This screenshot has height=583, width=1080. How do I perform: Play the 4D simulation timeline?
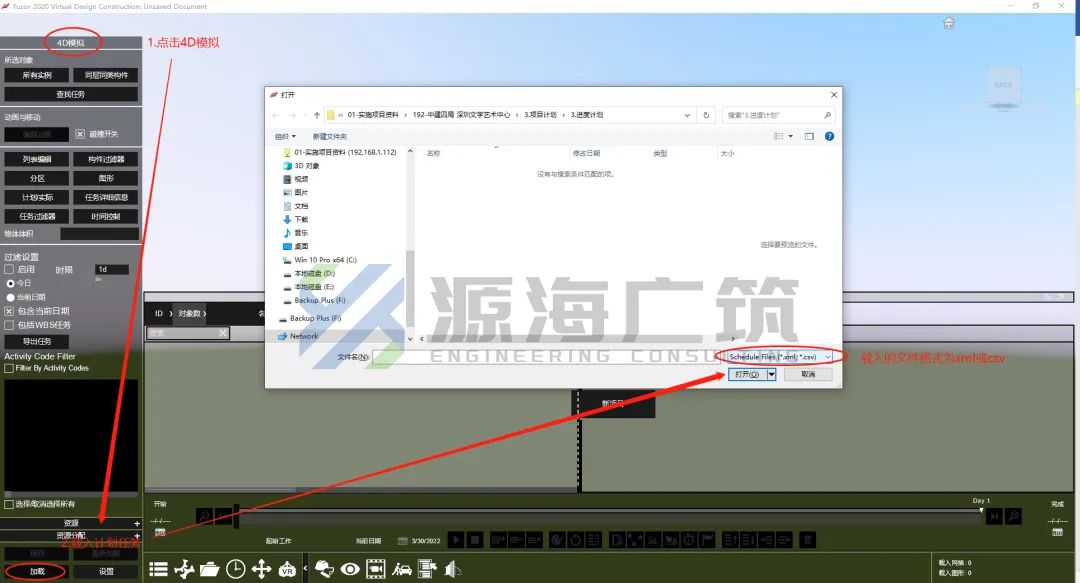(456, 540)
